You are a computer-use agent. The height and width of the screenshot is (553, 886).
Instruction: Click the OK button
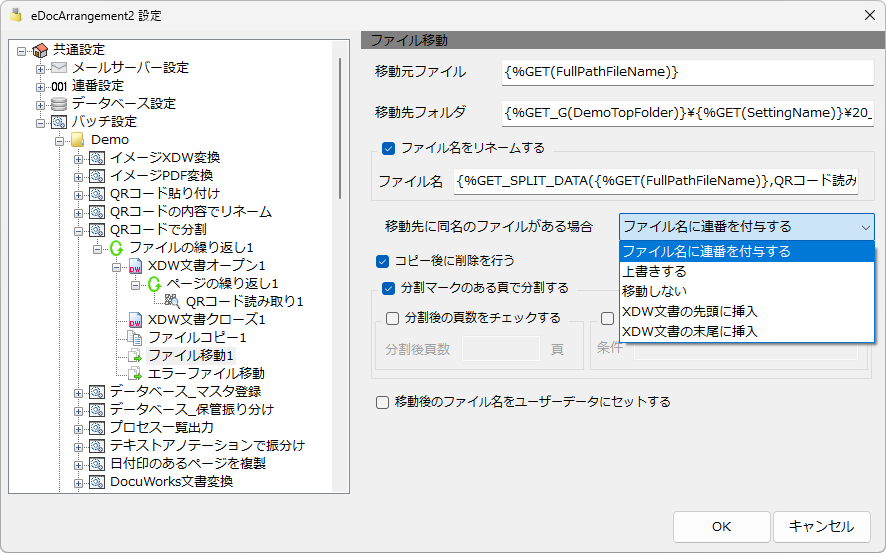[x=722, y=527]
